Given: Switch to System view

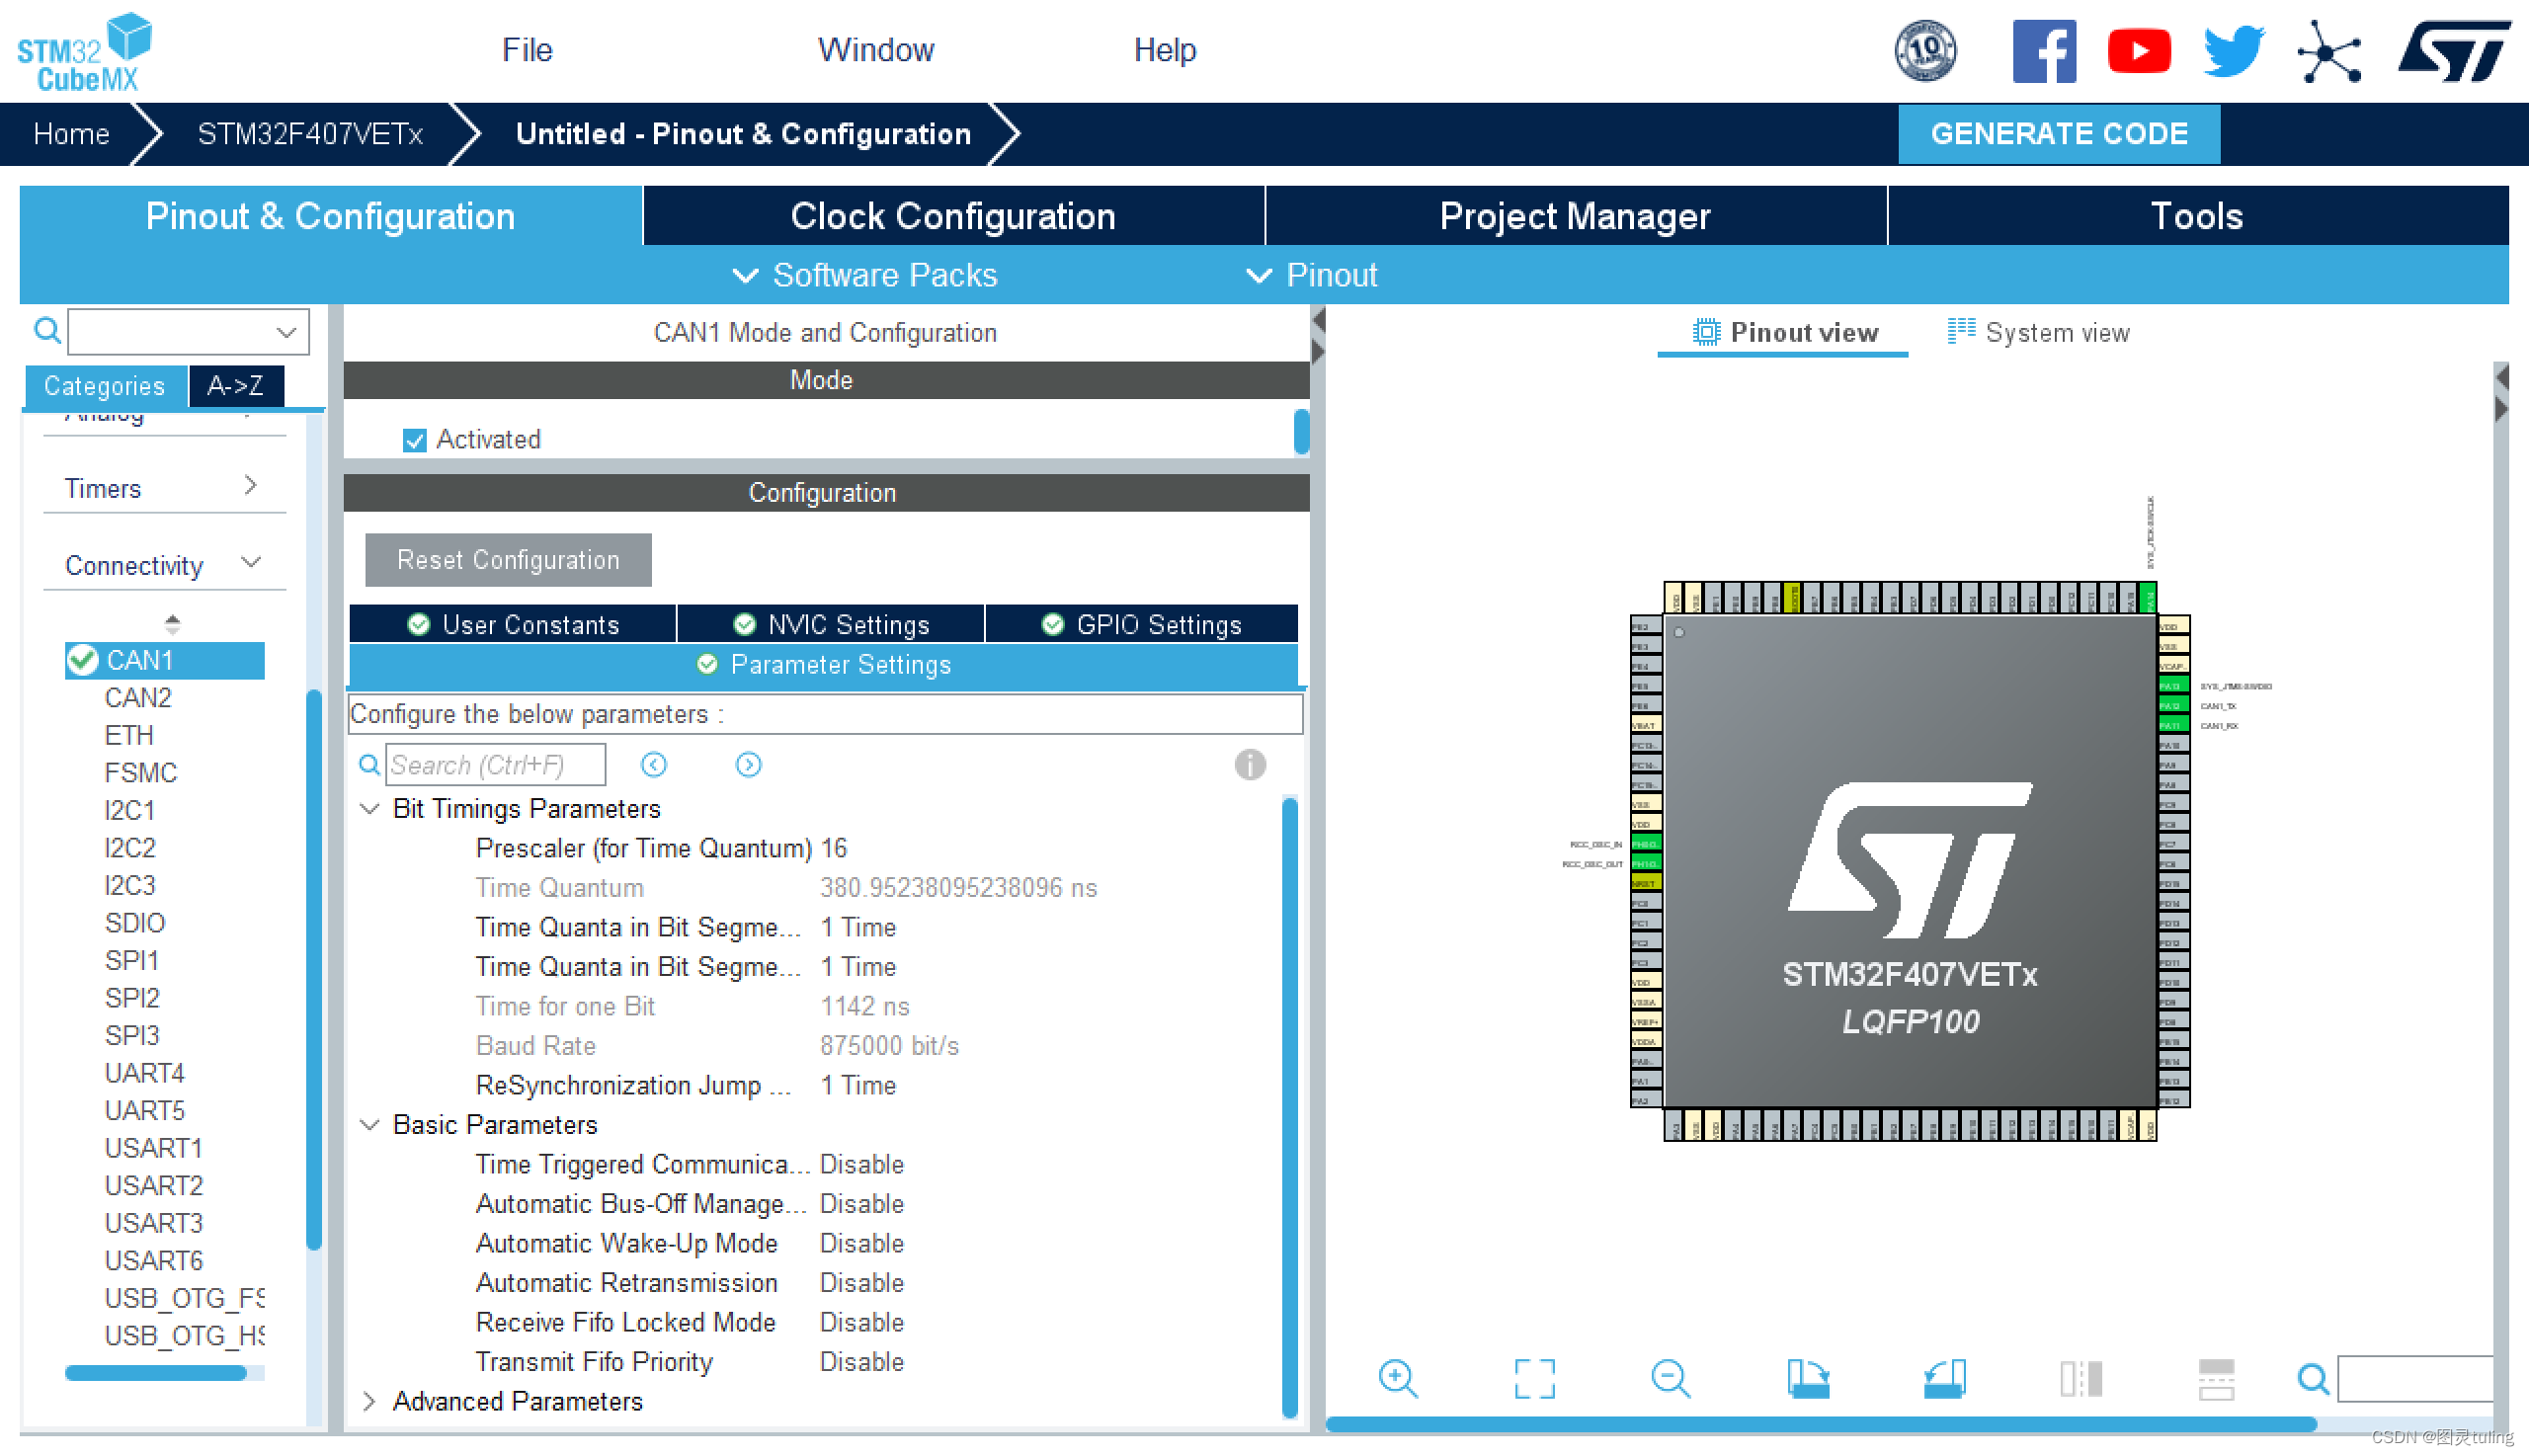Looking at the screenshot, I should [x=2039, y=332].
